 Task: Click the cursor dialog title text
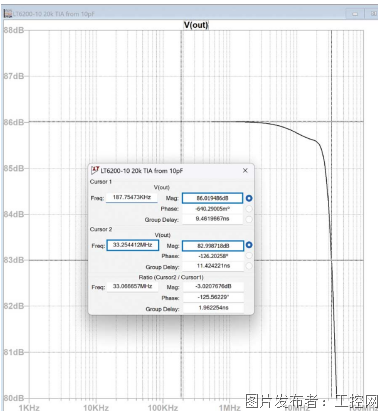pos(142,171)
